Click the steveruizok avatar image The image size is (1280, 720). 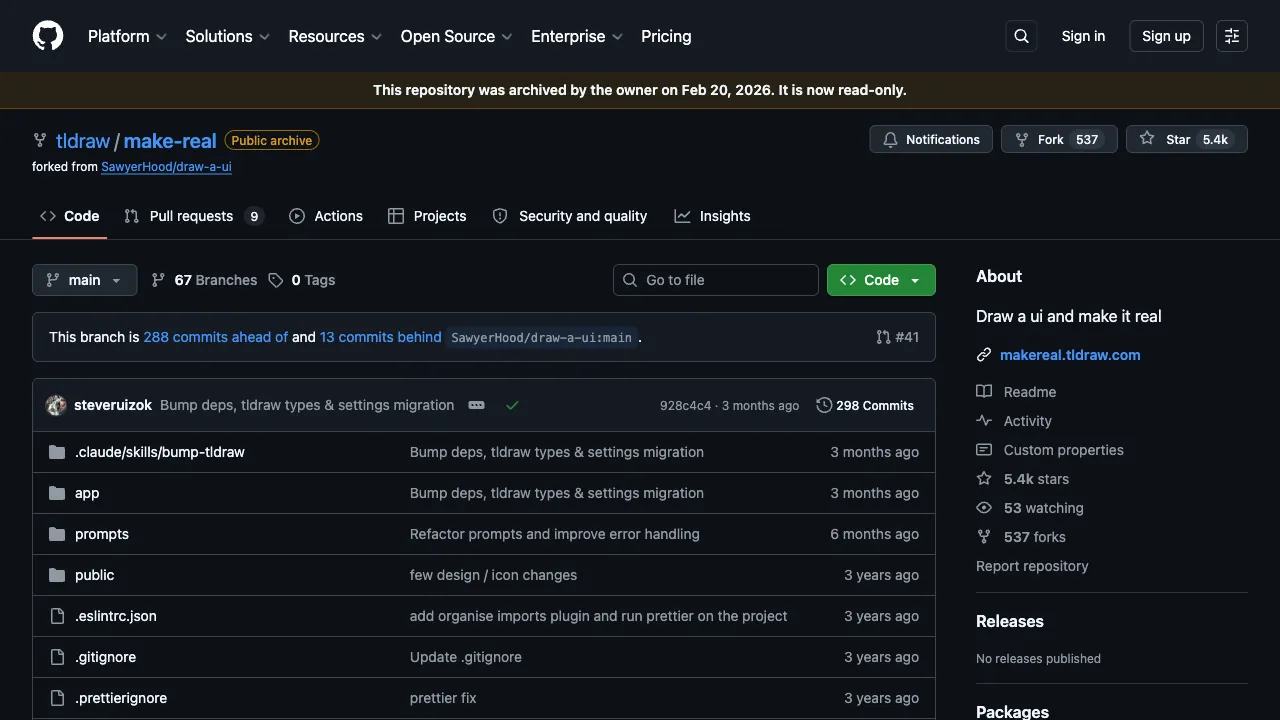[x=56, y=405]
